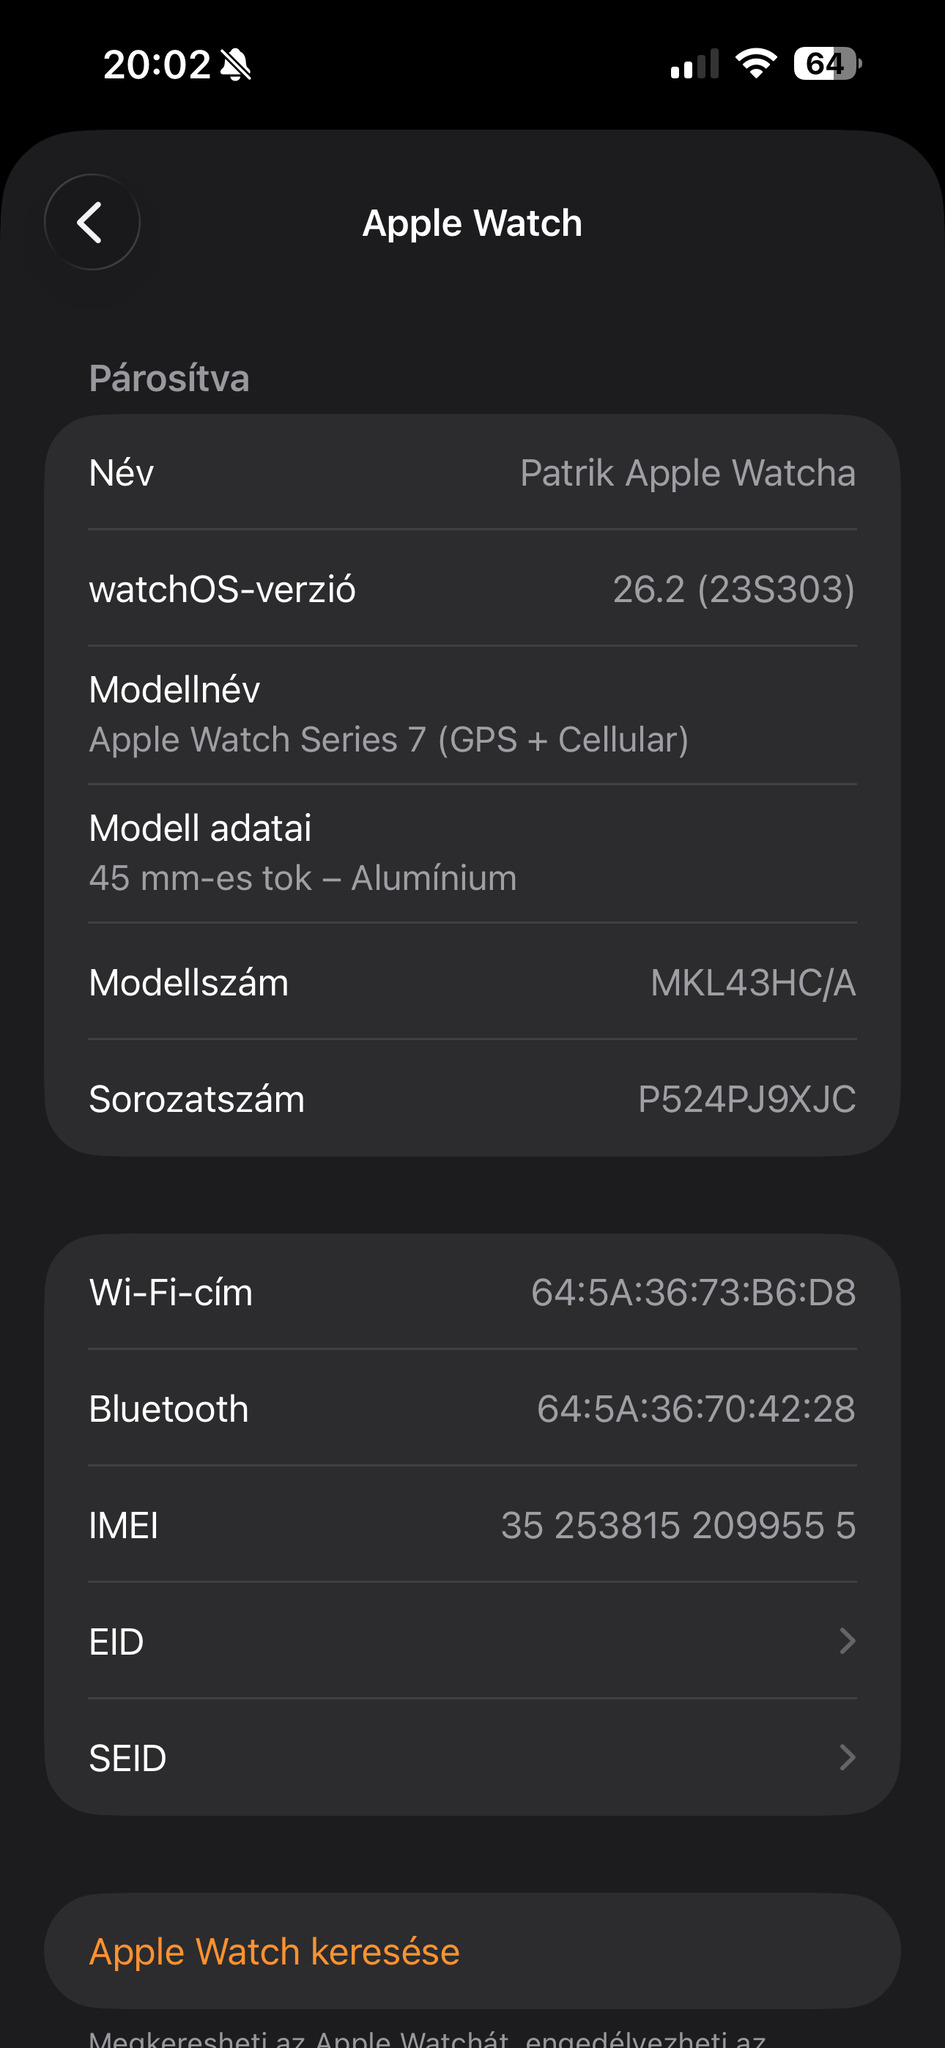
Task: Tap the Sorozatszám serial number value
Action: [x=746, y=1099]
